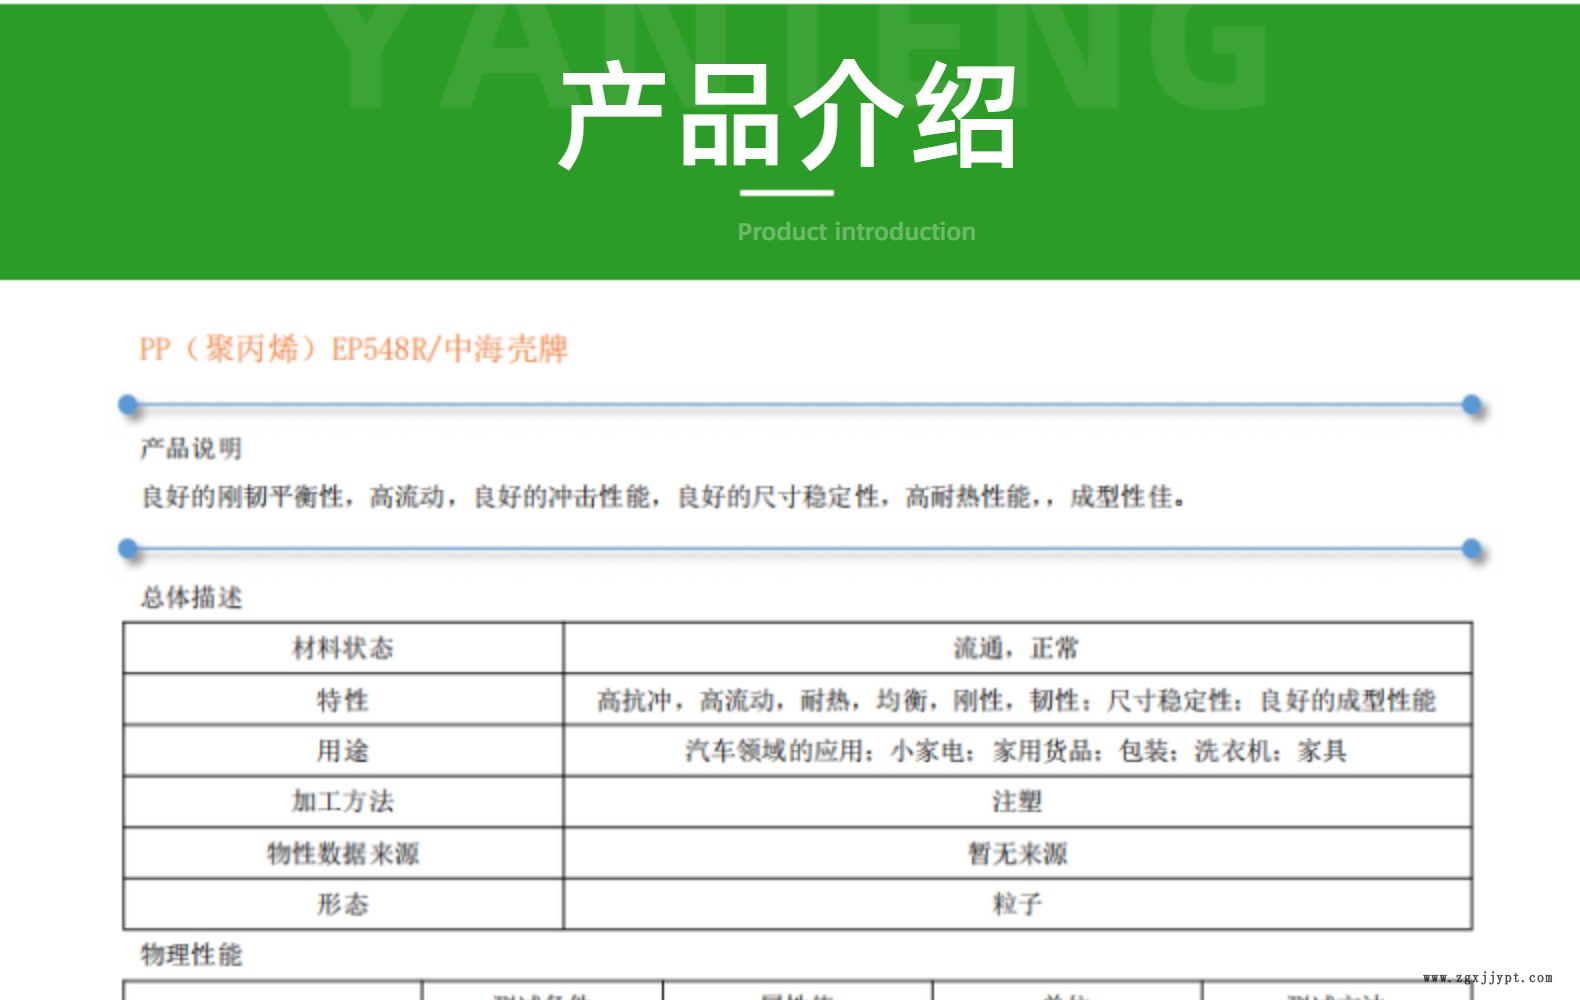
Task: Select the 材料状态 table cell
Action: tap(343, 649)
